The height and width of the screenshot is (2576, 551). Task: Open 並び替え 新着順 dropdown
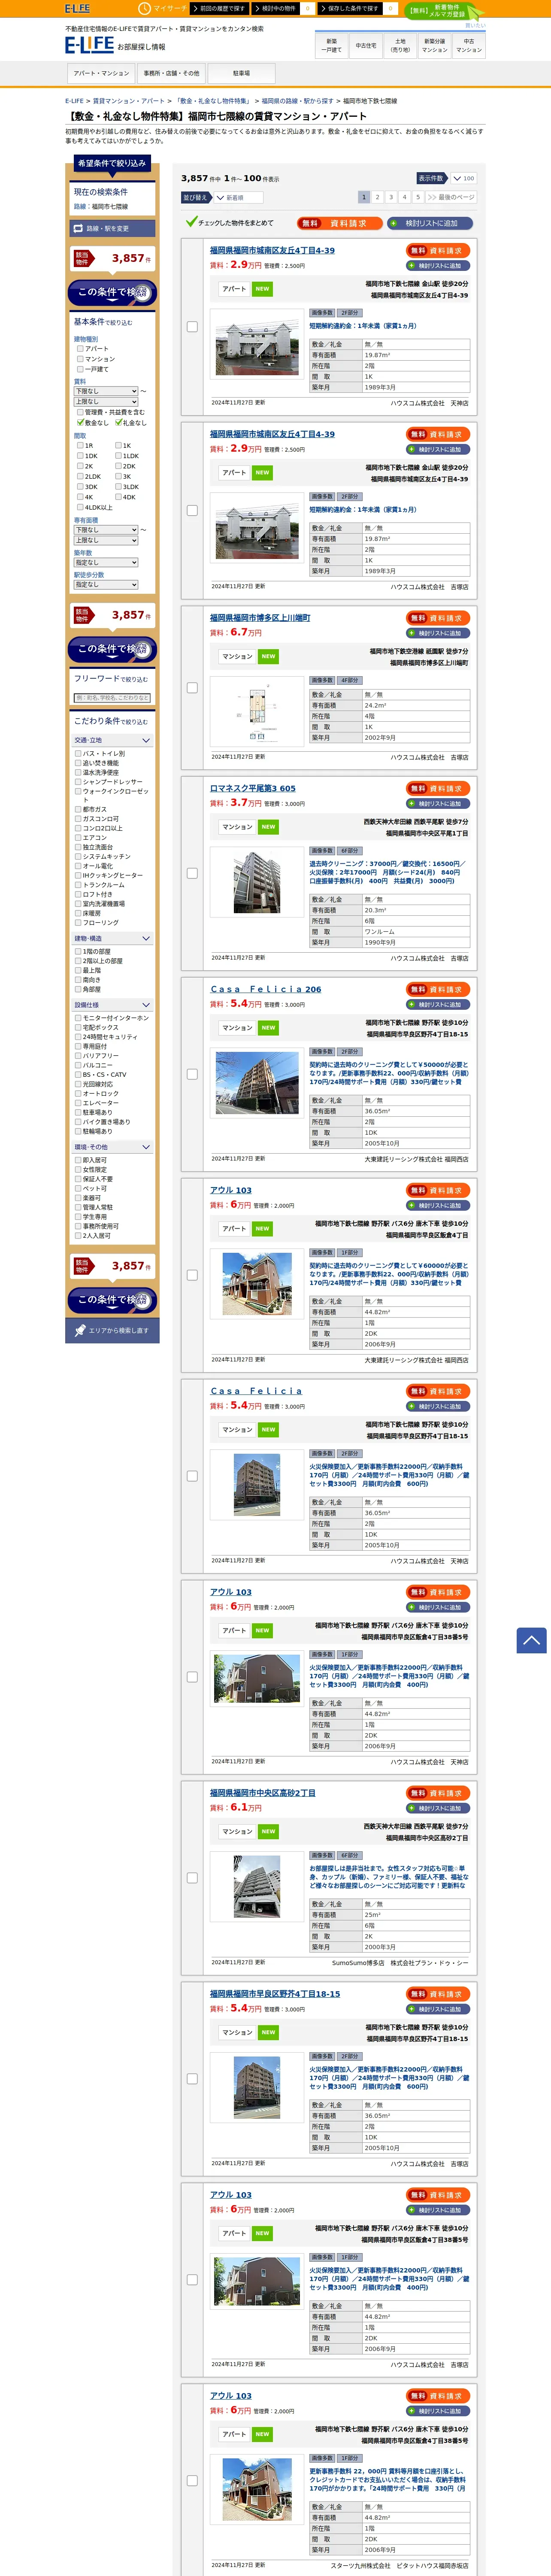click(239, 198)
